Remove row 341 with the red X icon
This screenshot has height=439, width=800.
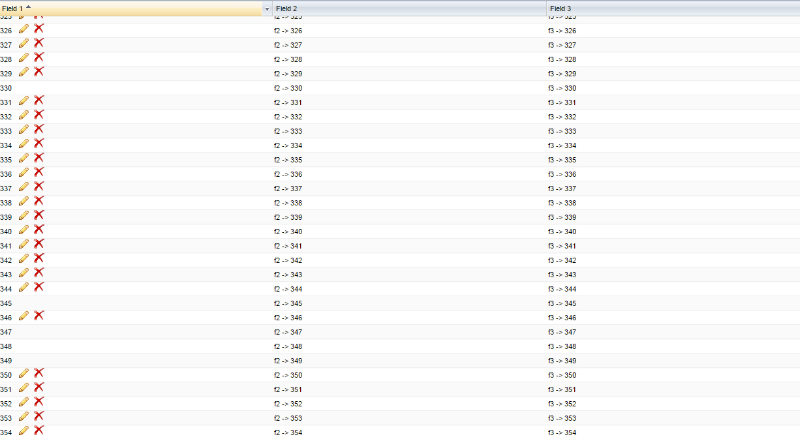[39, 244]
